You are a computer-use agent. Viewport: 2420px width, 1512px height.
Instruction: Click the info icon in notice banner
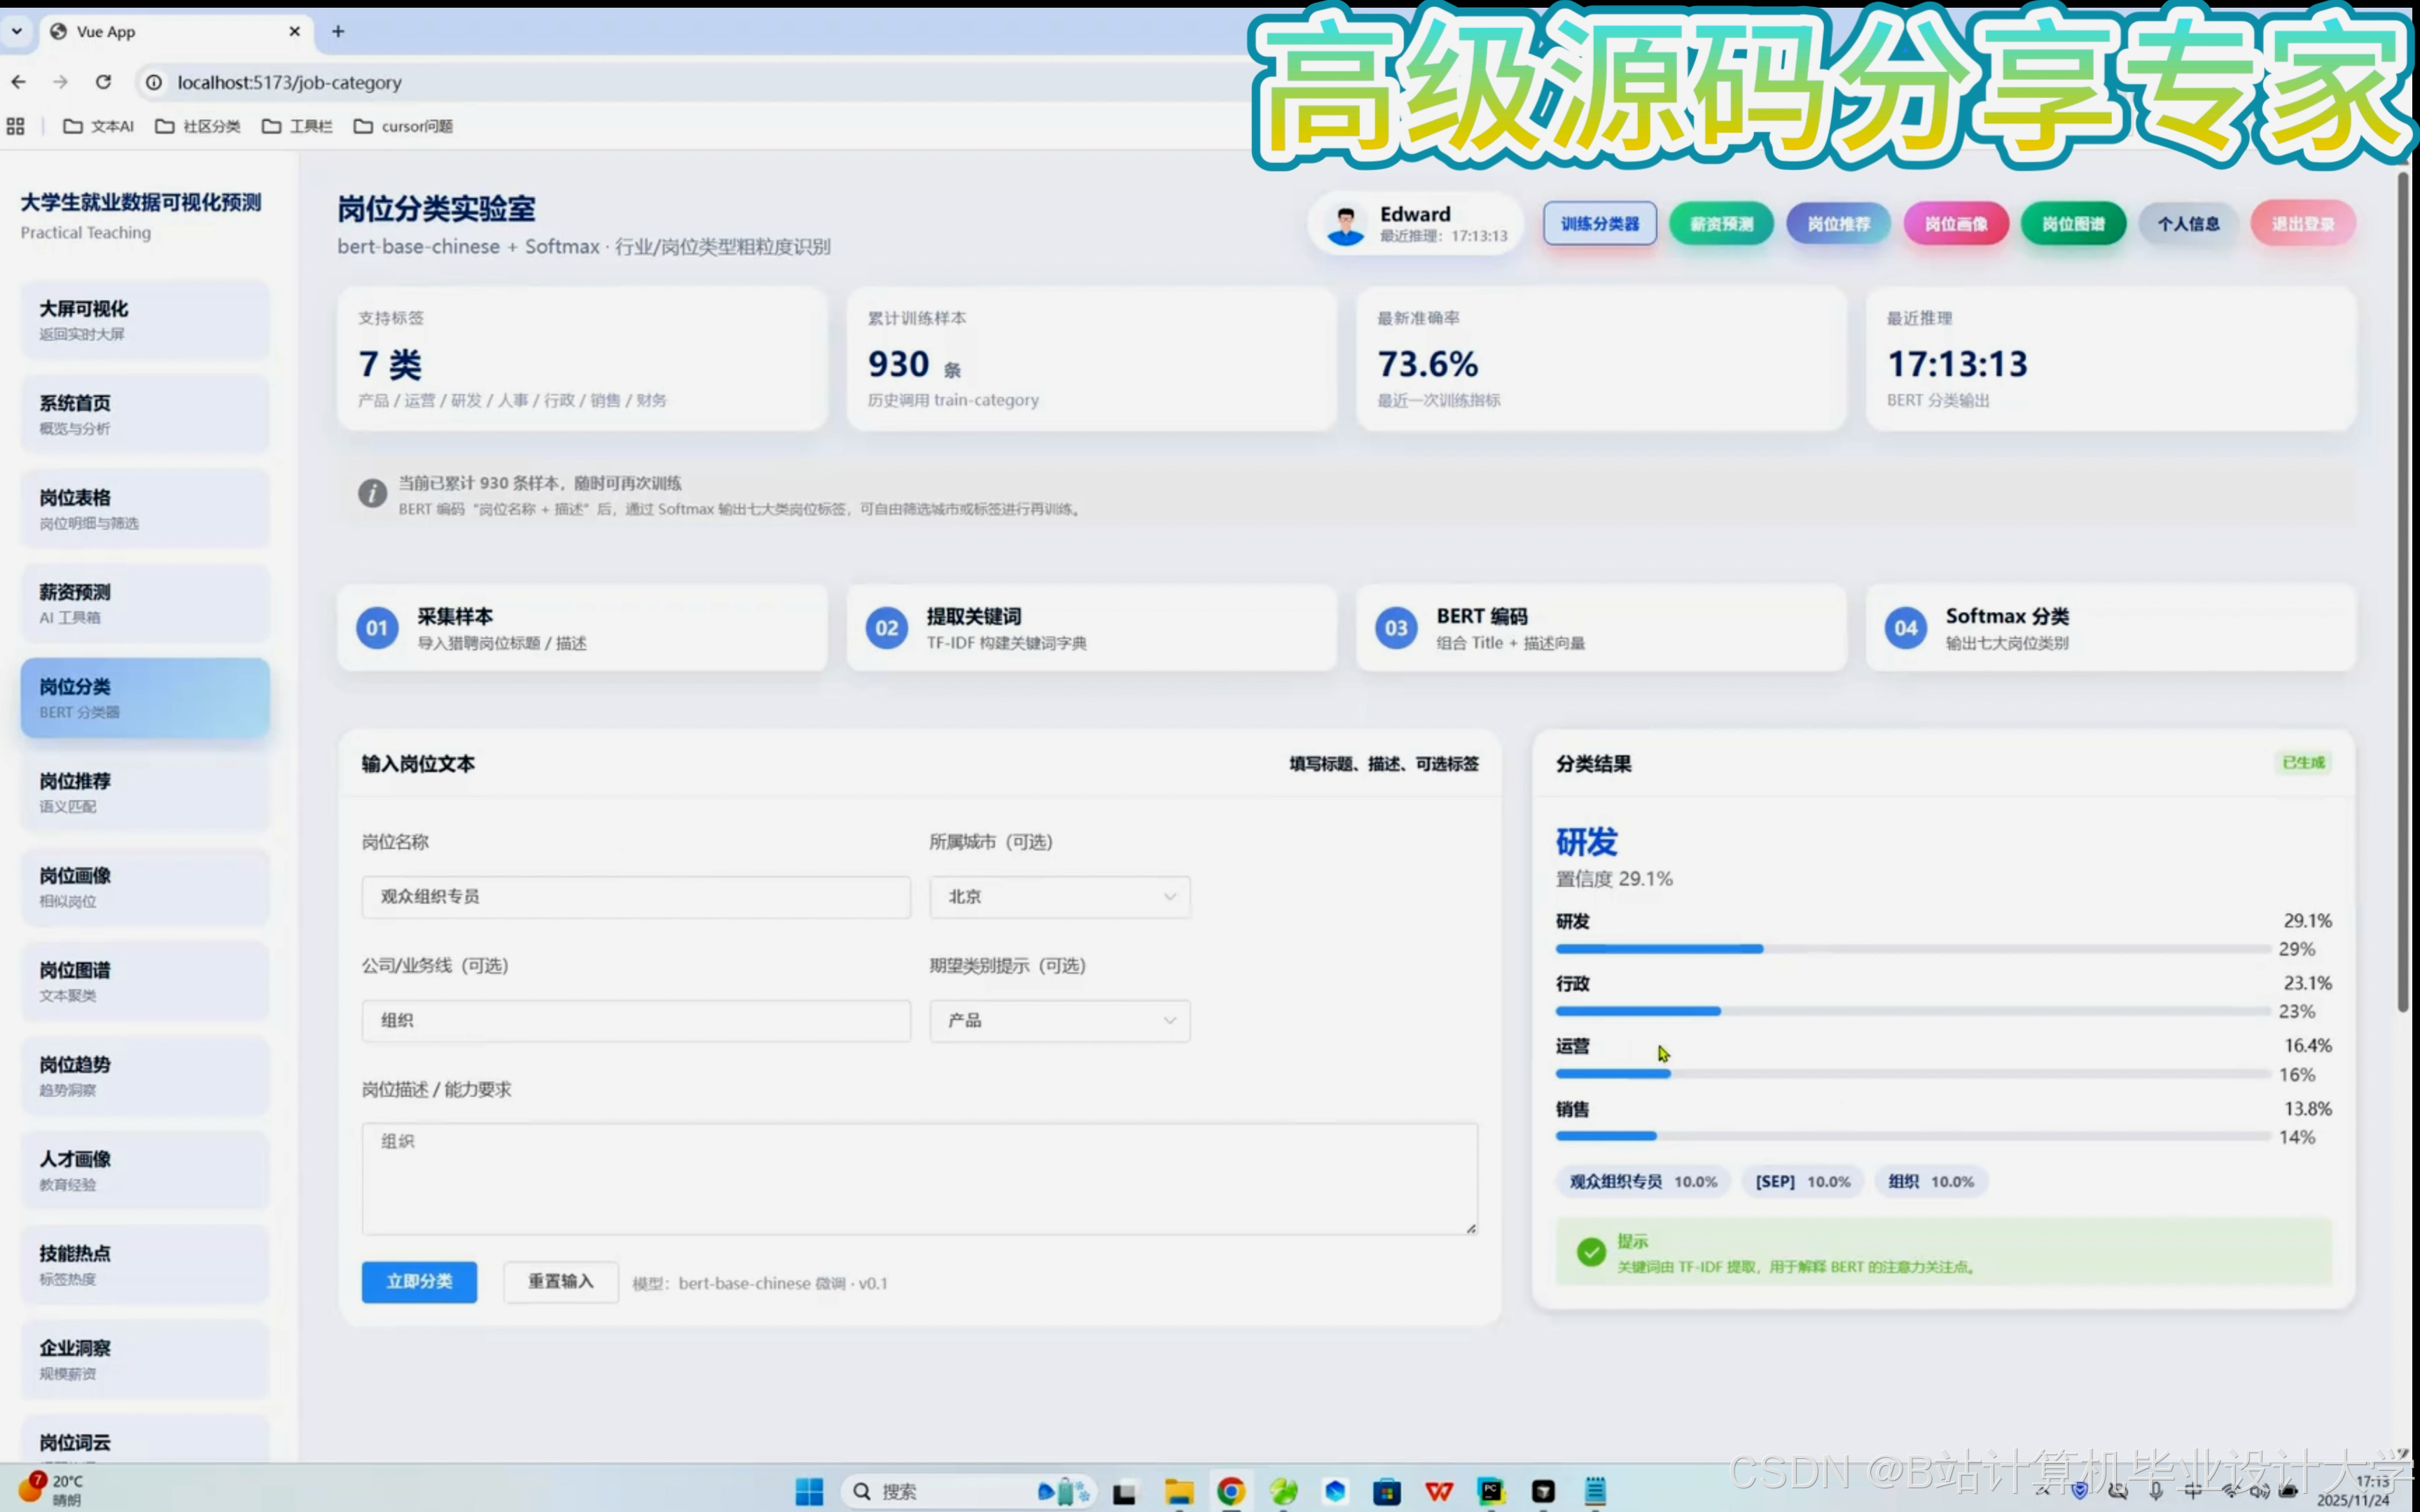372,493
